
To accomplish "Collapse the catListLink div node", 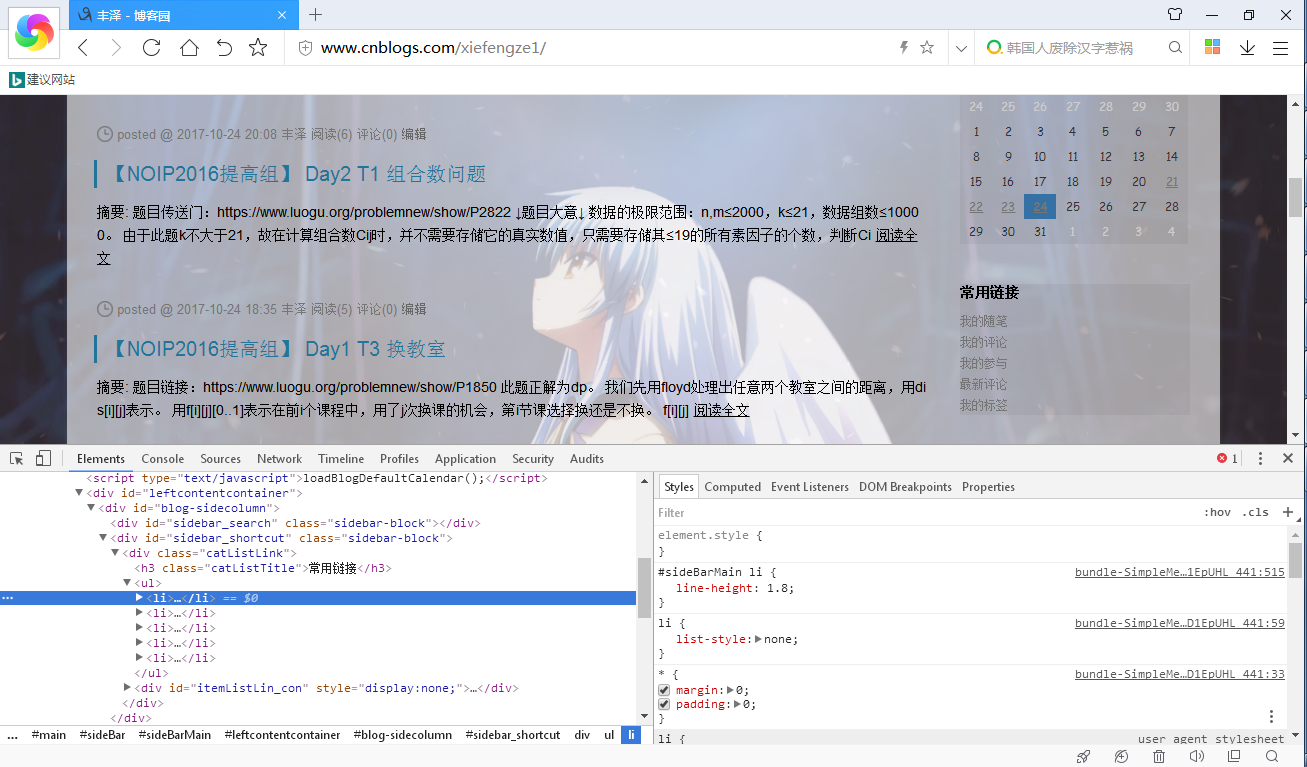I will point(115,553).
